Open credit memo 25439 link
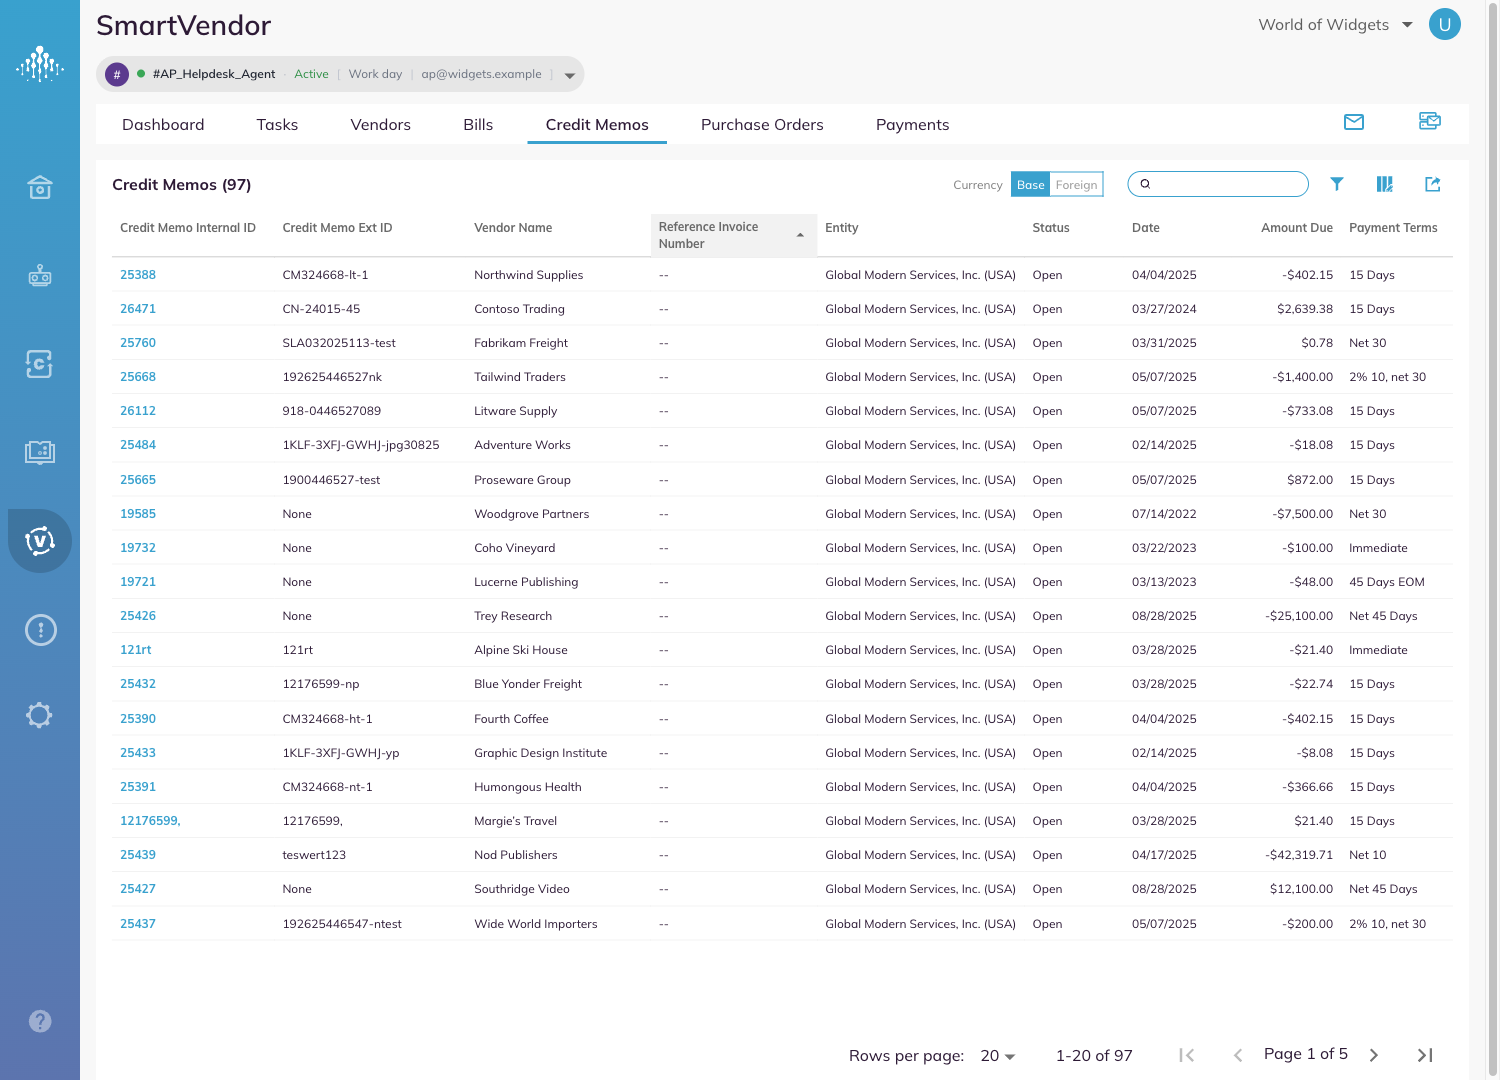 coord(138,855)
